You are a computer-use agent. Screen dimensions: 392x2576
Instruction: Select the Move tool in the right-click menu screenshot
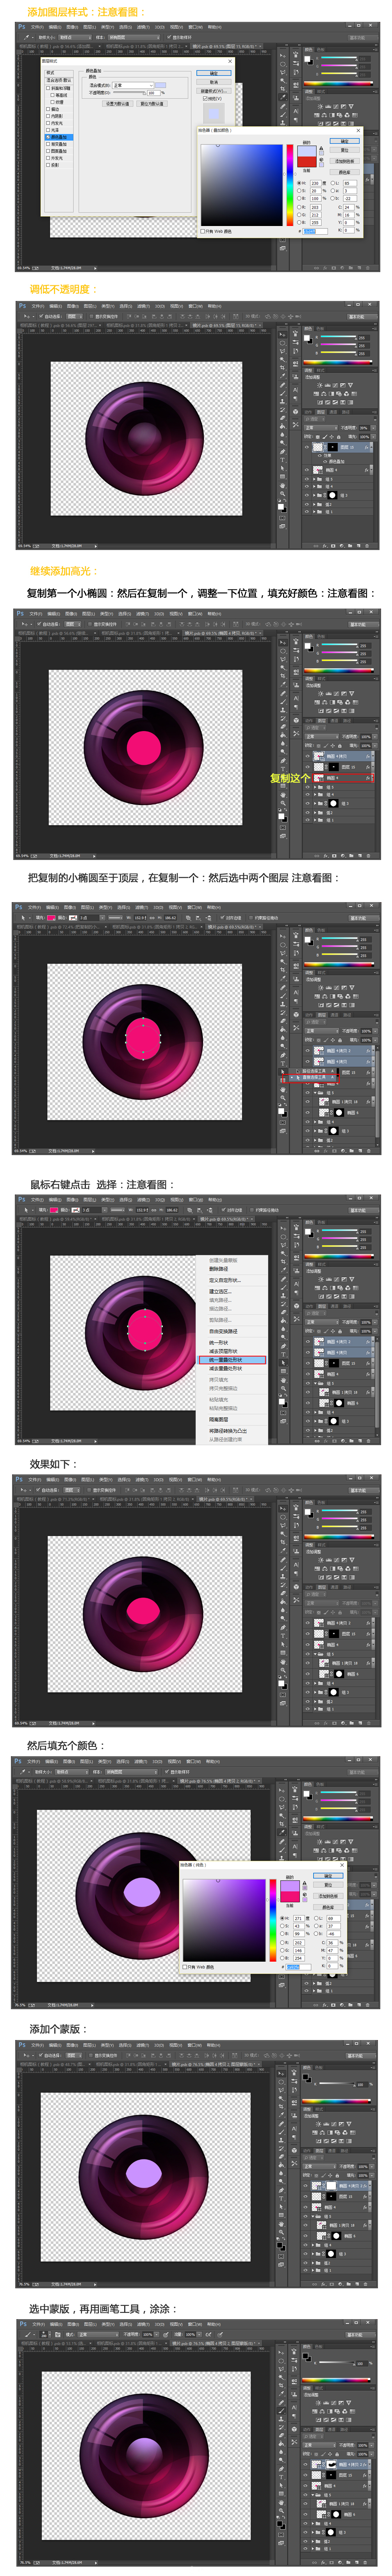coord(284,1228)
